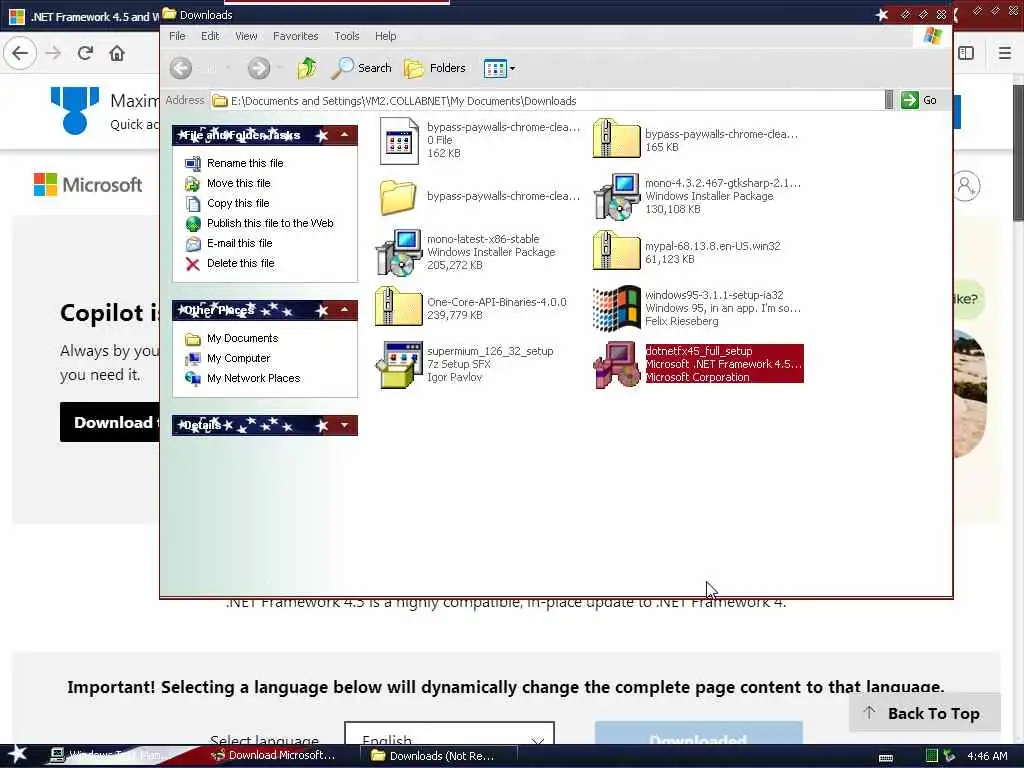
Task: Go forward in Downloads Explorer window
Action: click(259, 68)
